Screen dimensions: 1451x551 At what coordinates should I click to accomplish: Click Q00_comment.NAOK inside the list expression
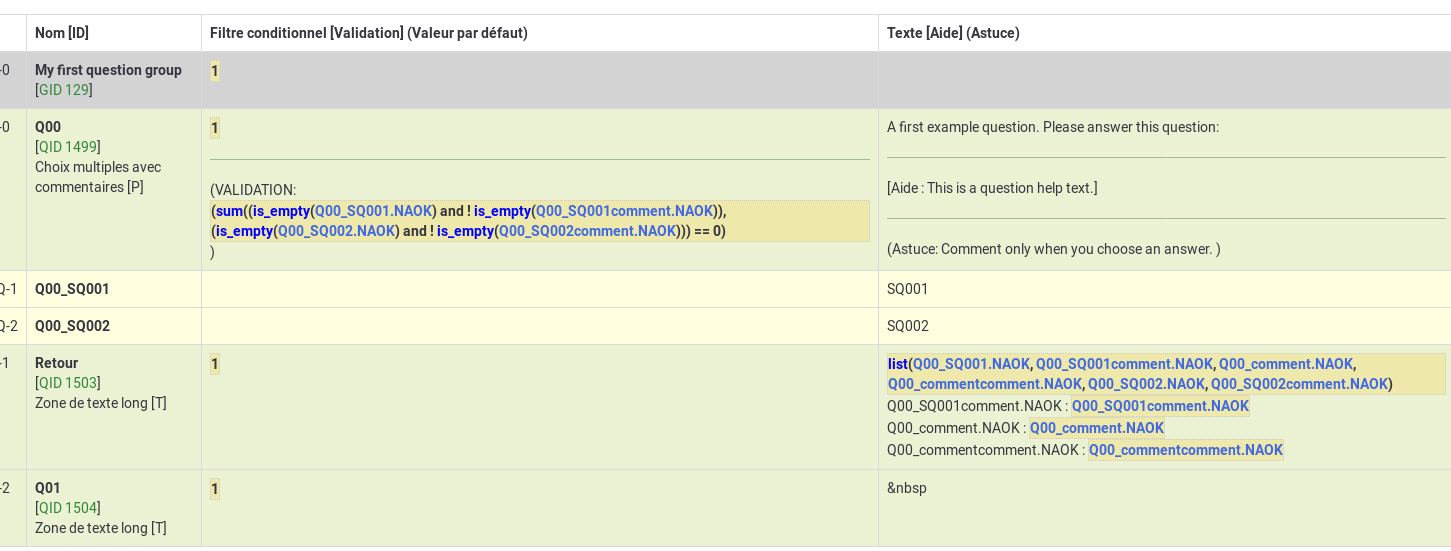click(x=1285, y=364)
